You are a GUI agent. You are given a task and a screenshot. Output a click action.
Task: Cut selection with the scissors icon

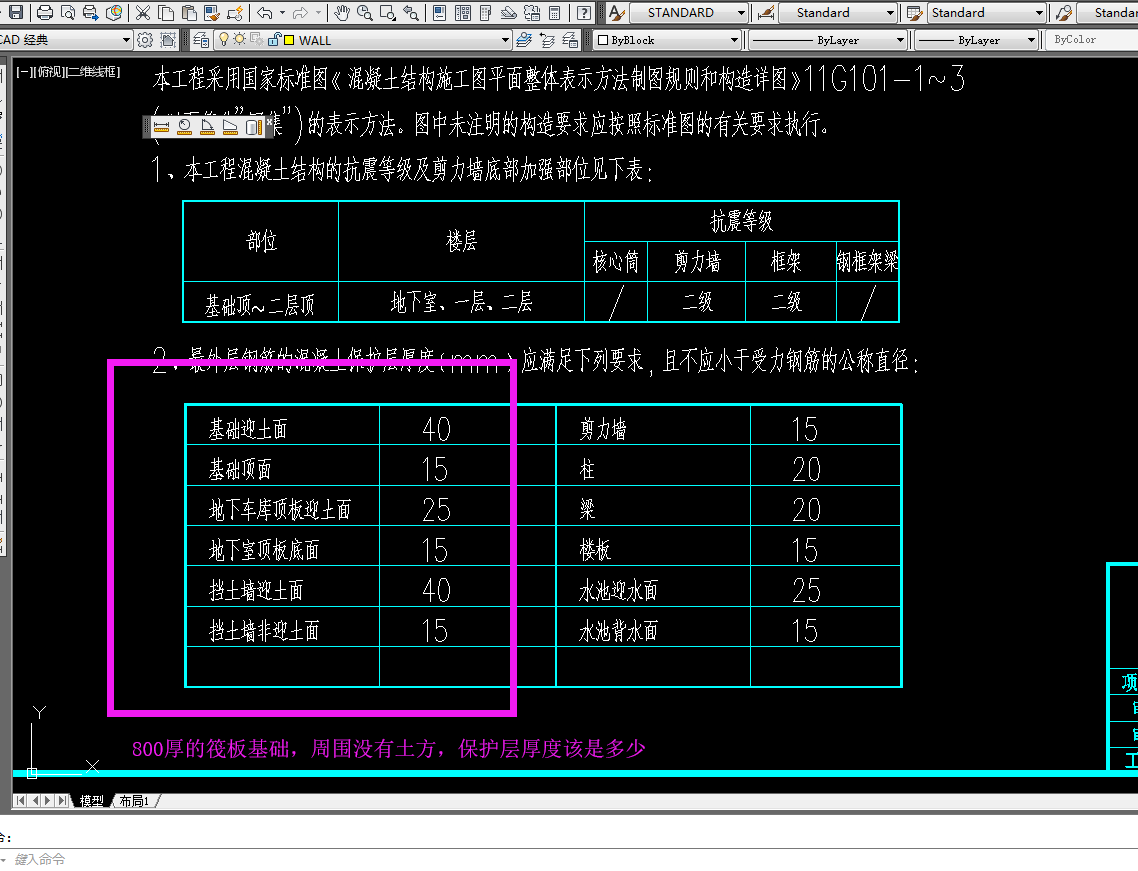click(x=143, y=12)
